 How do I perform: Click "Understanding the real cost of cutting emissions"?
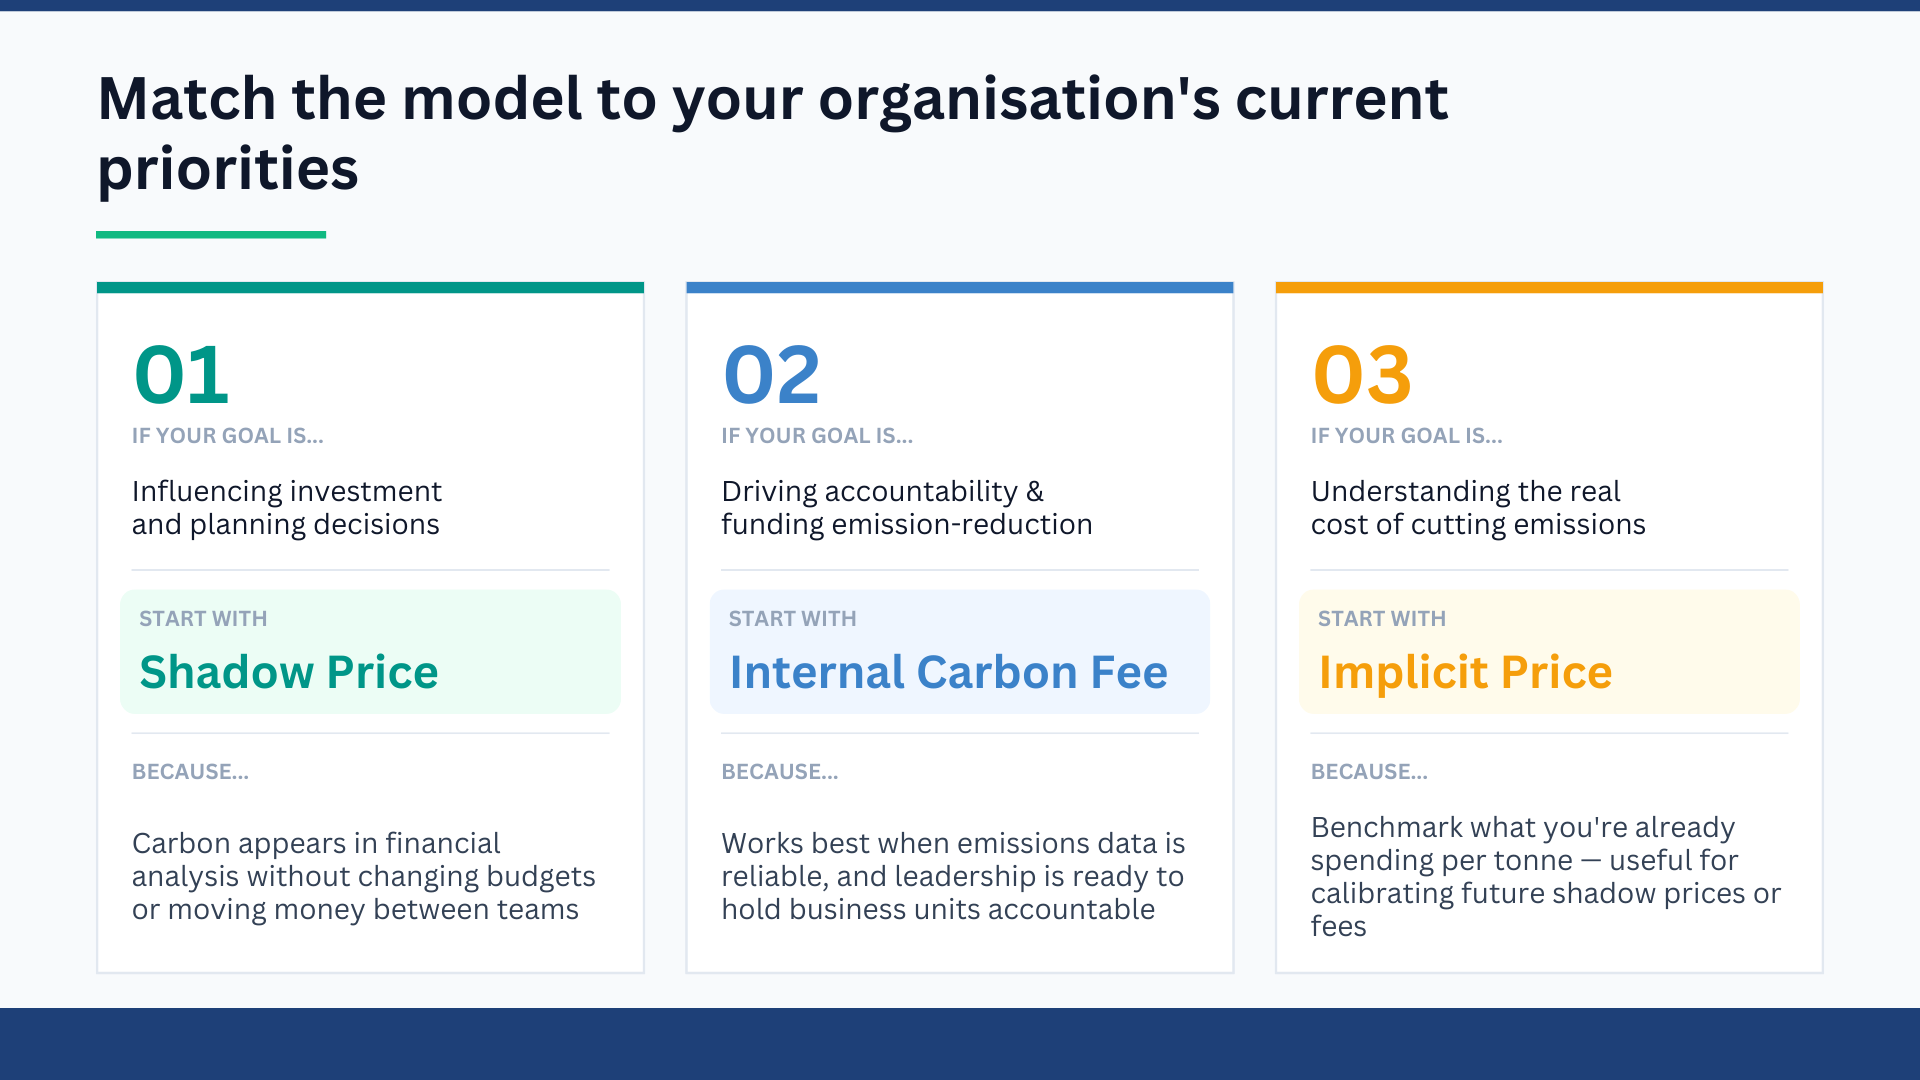point(1477,508)
